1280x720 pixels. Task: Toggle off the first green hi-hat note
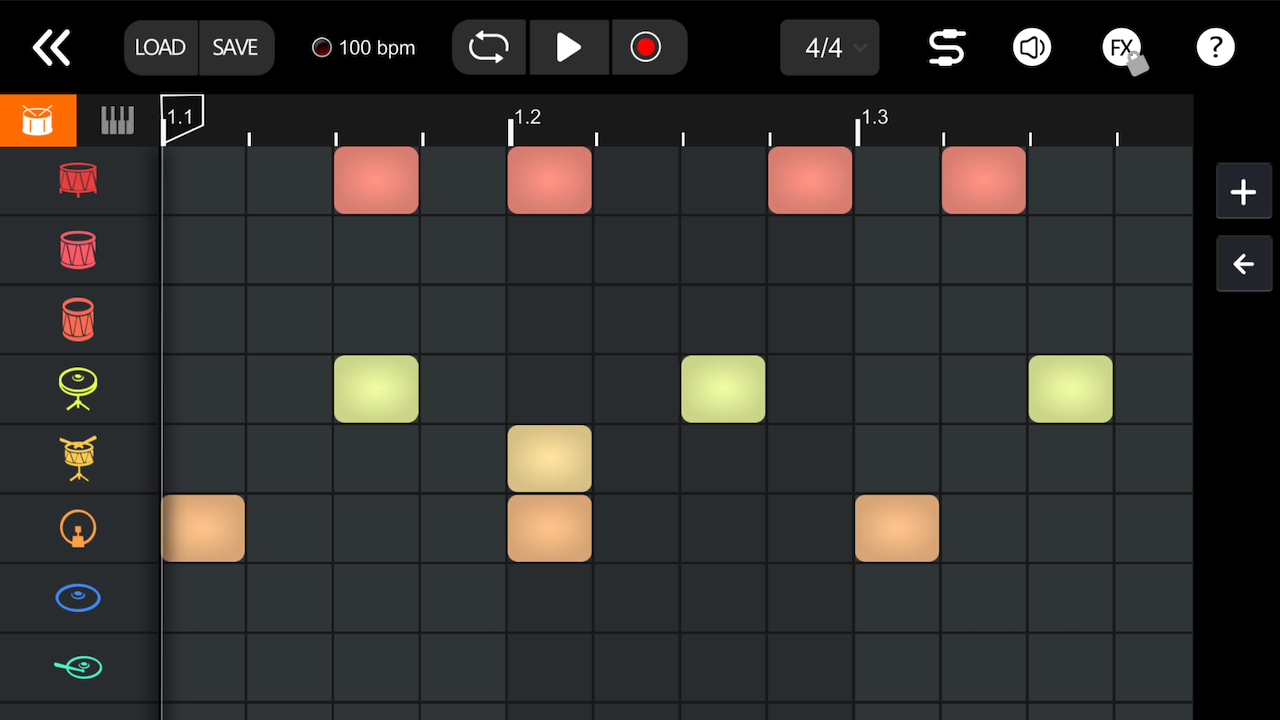tap(376, 389)
